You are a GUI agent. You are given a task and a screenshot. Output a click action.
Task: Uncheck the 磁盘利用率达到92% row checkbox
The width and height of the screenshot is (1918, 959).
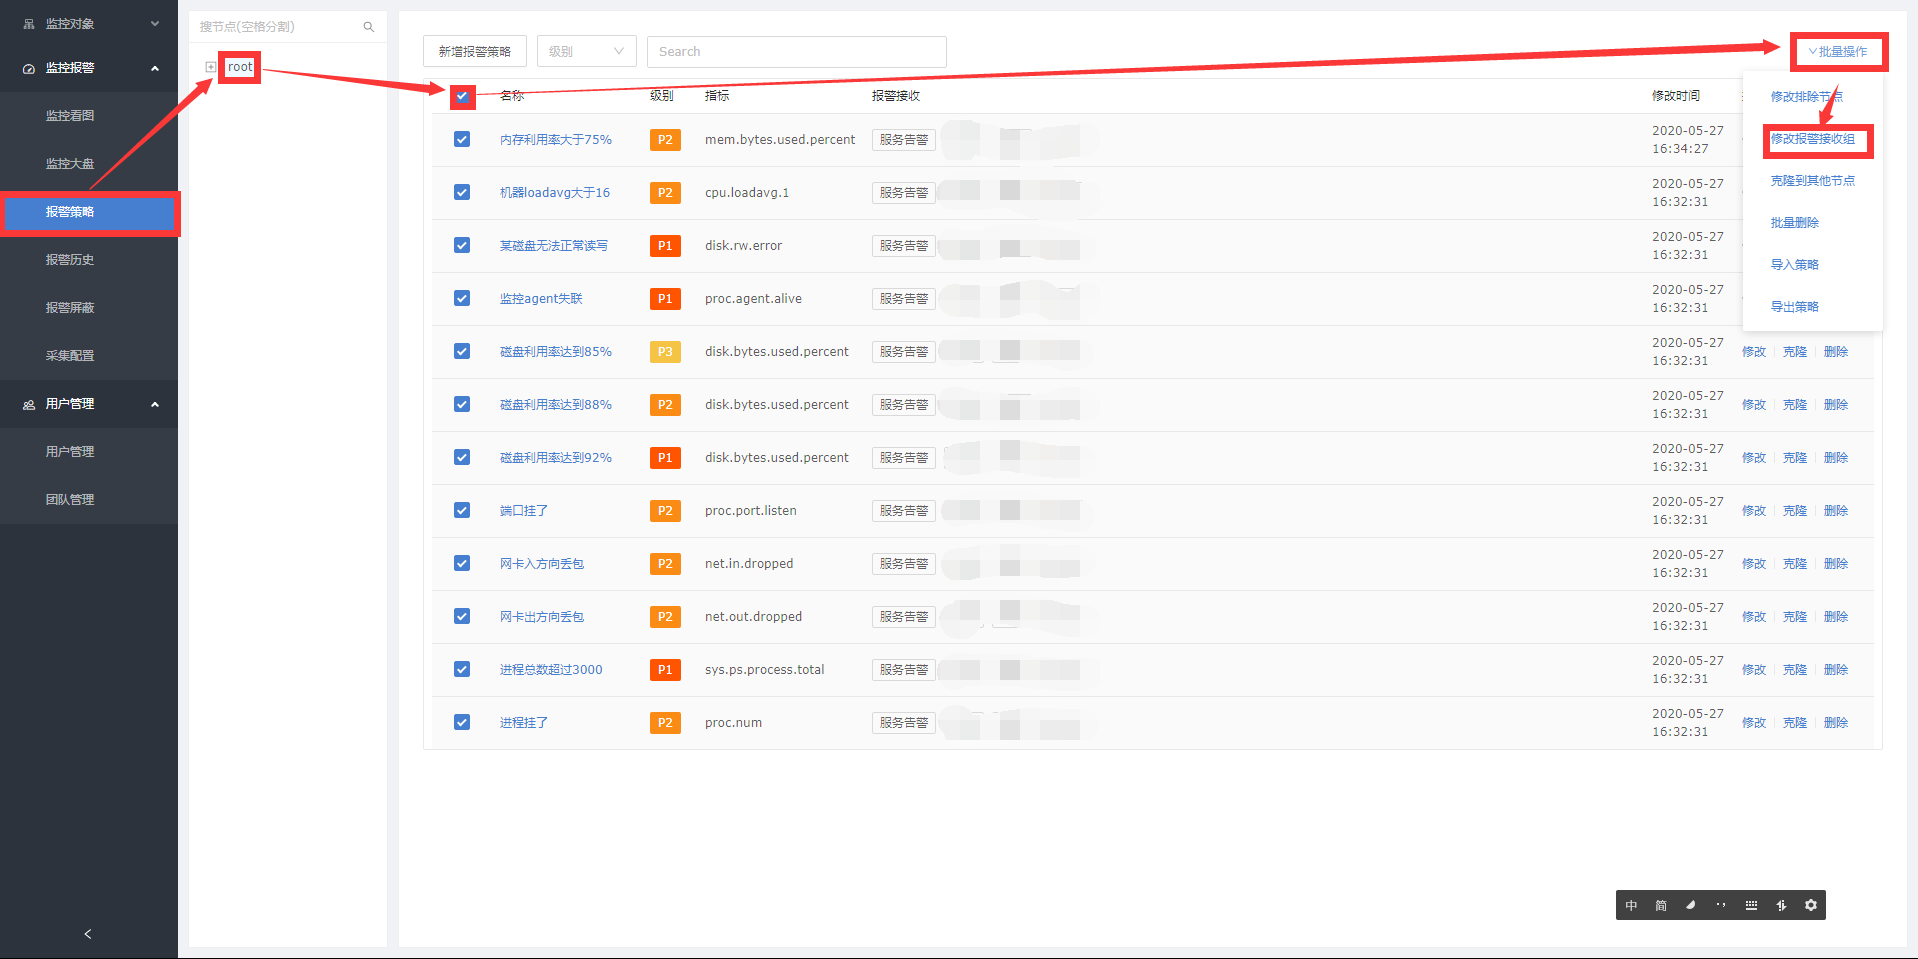click(462, 457)
